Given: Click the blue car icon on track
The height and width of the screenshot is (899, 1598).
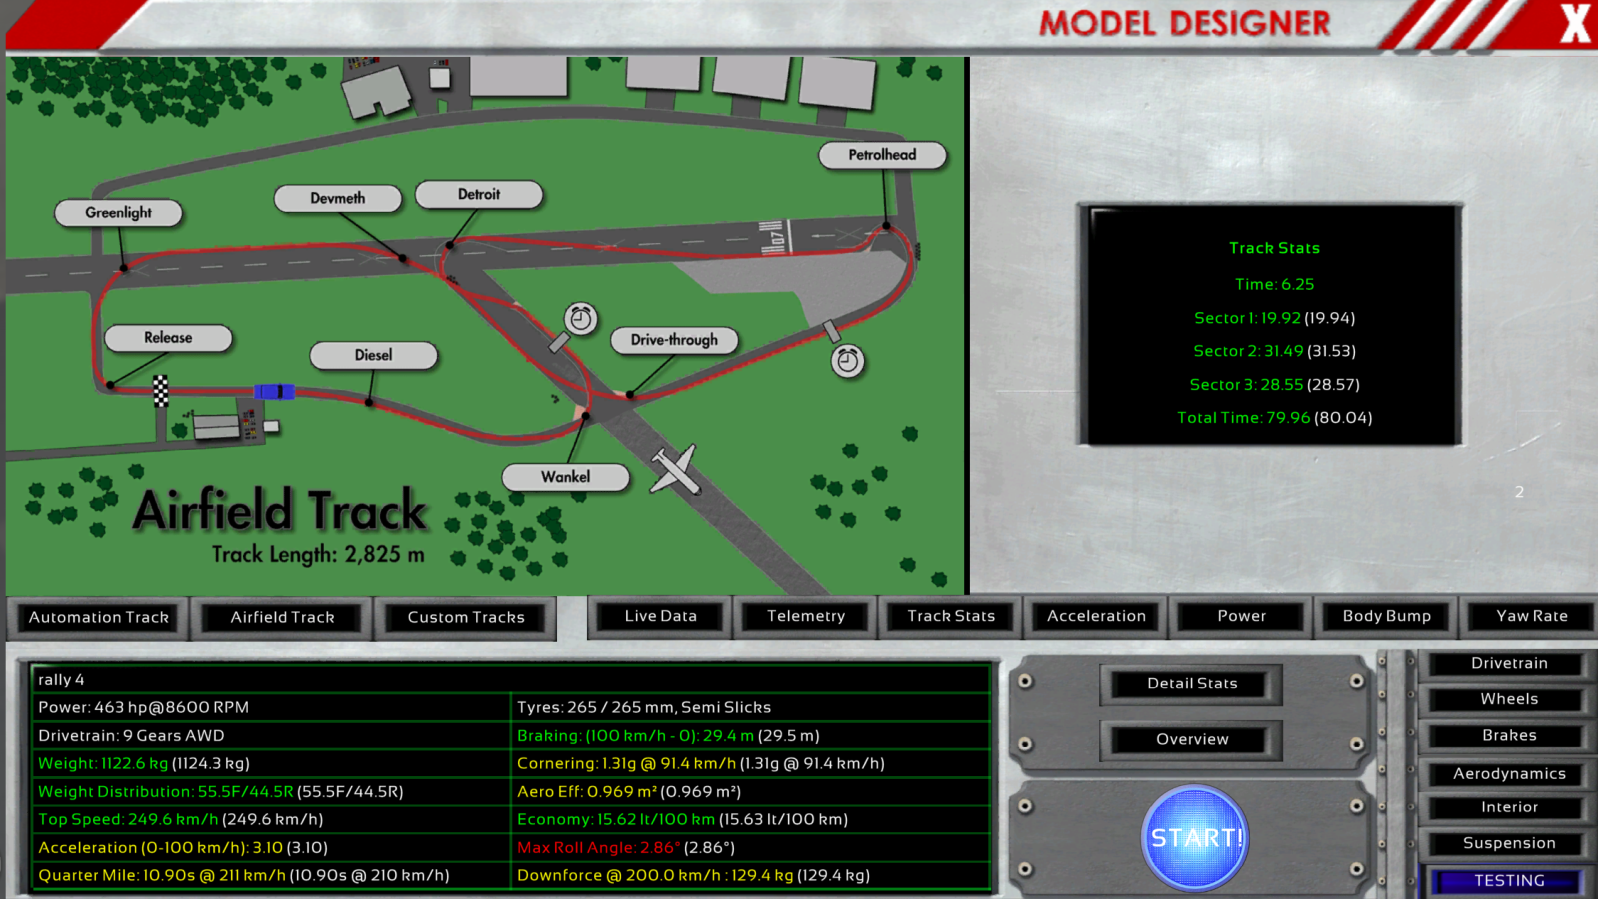Looking at the screenshot, I should tap(273, 391).
